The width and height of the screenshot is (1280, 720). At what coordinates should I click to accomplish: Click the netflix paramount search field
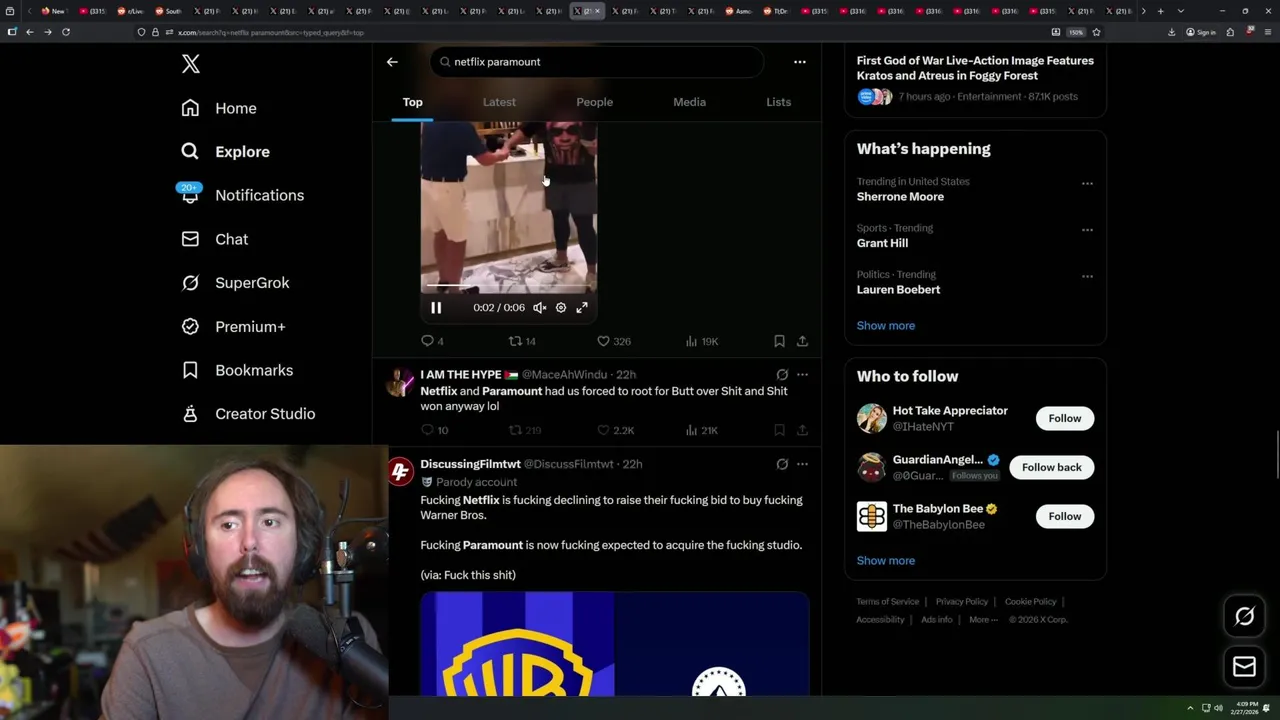[598, 62]
